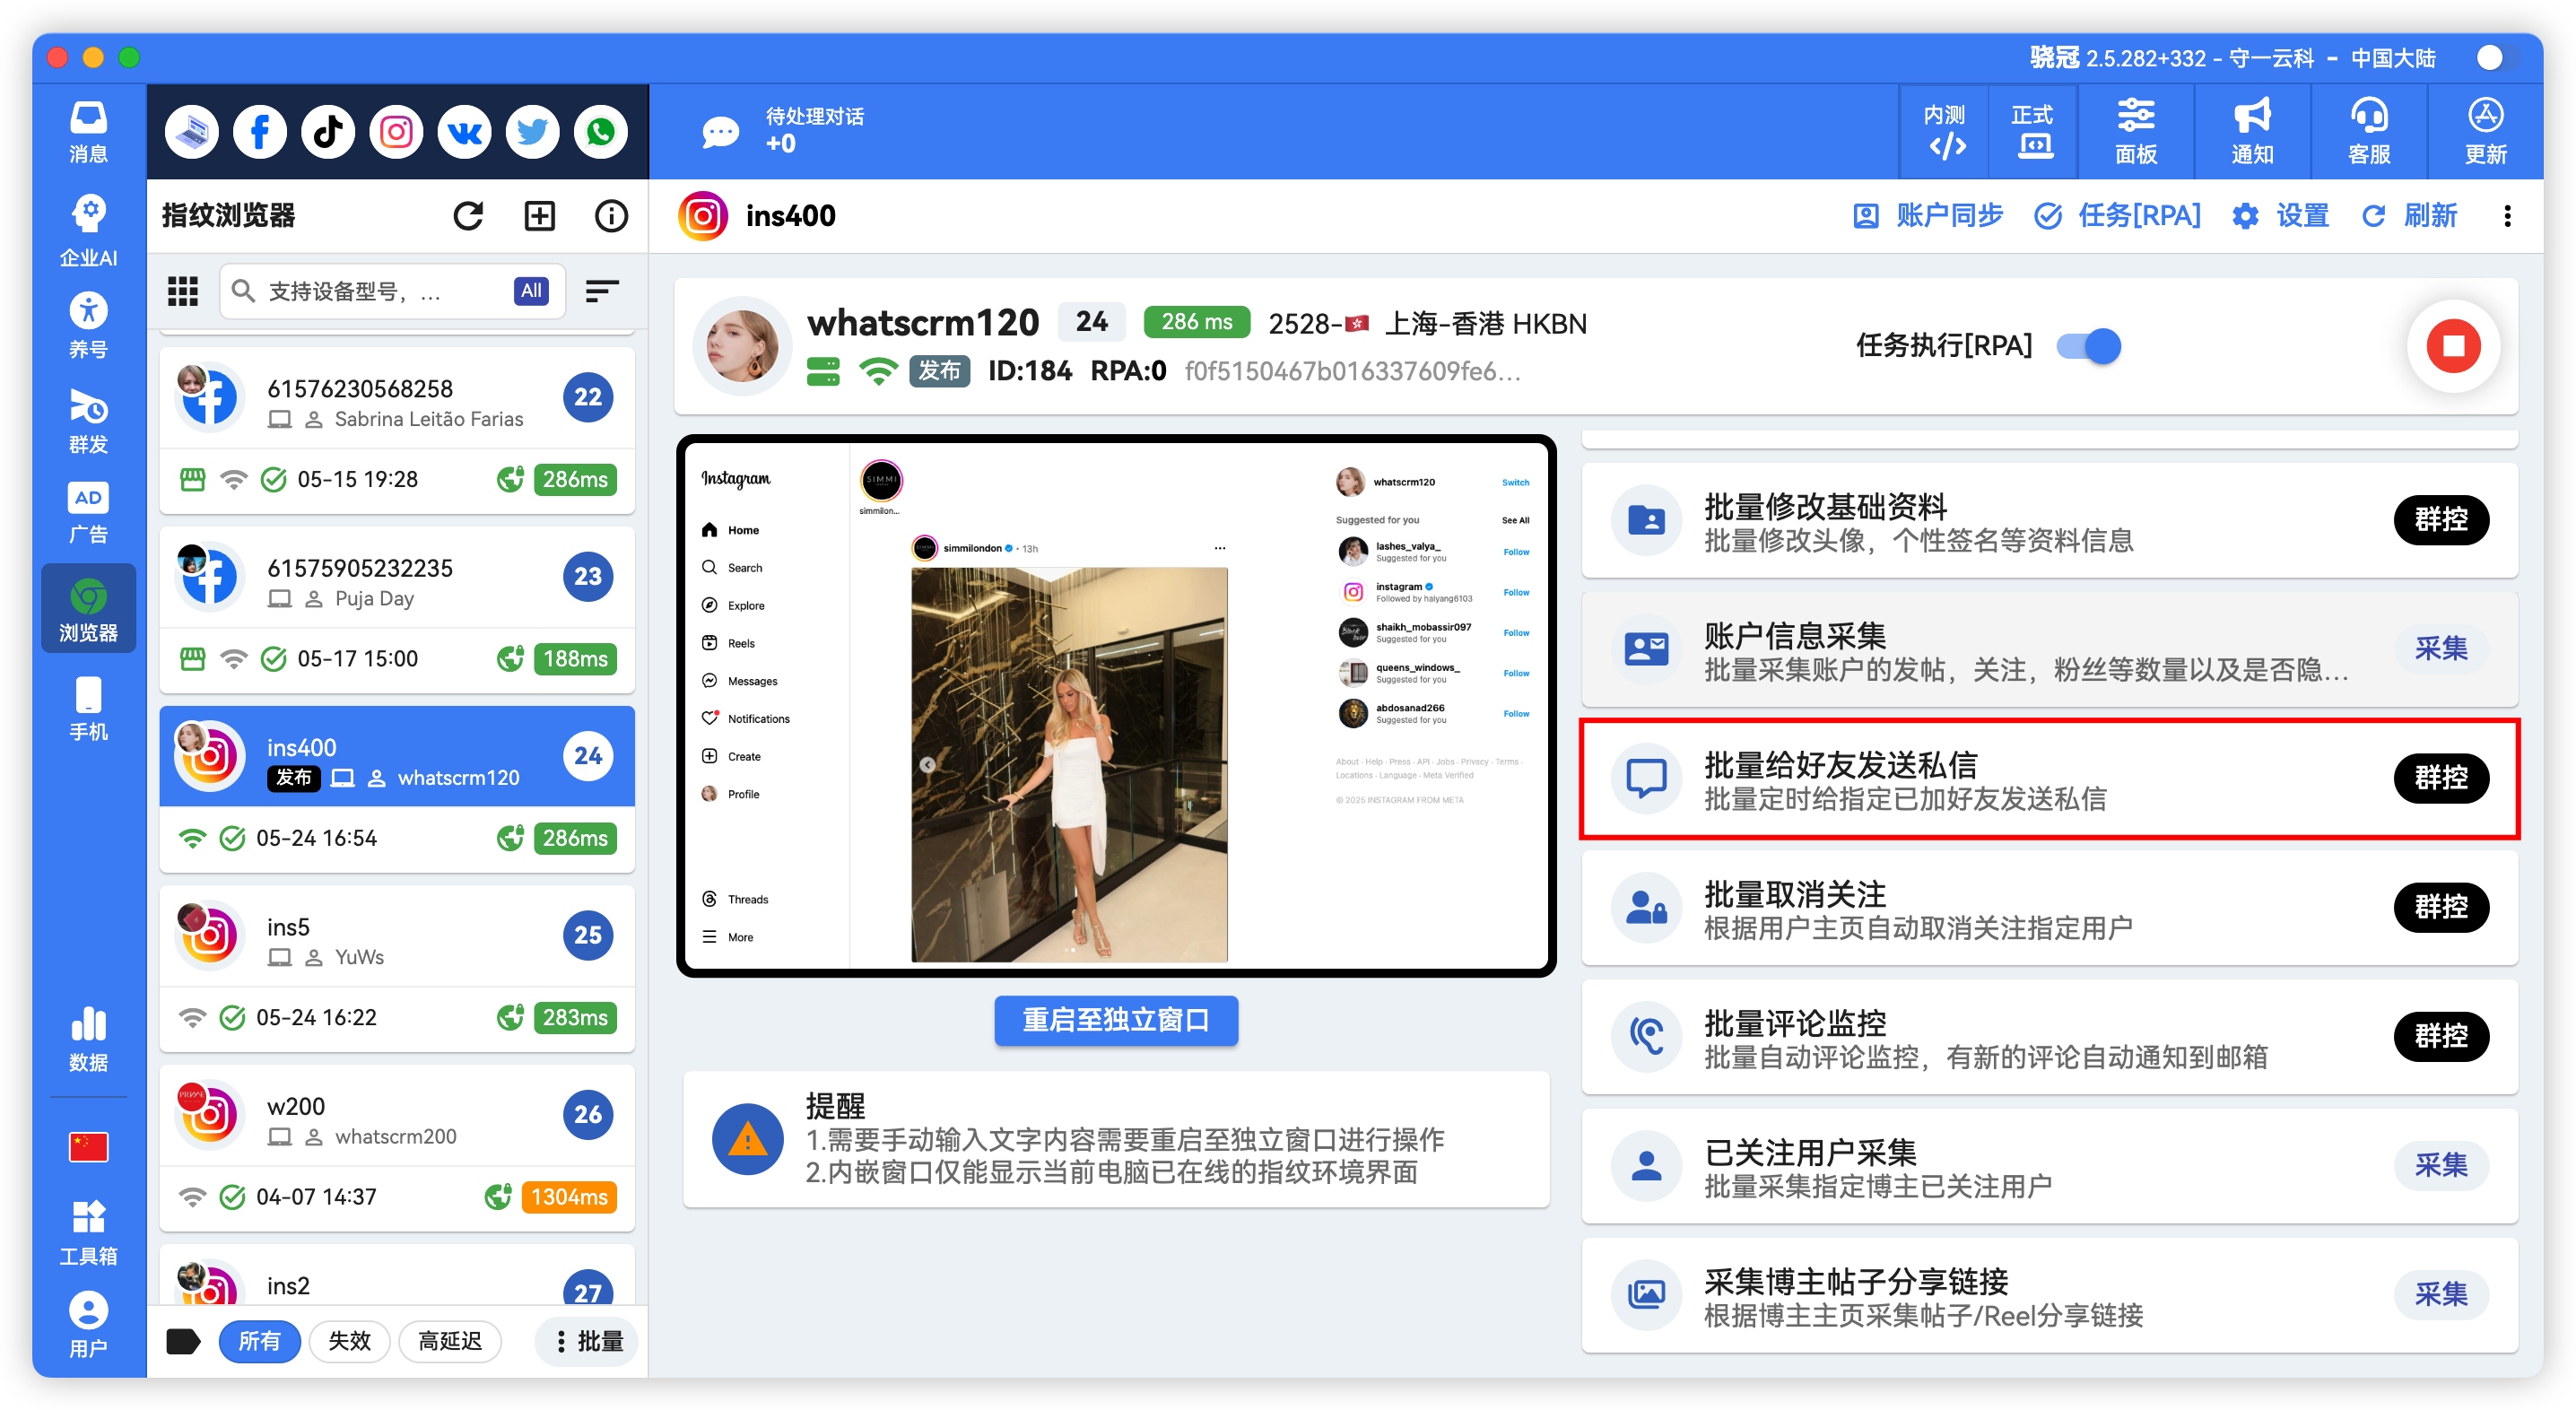The image size is (2576, 1410).
Task: Create a new fingerprint browser profile
Action: click(539, 215)
